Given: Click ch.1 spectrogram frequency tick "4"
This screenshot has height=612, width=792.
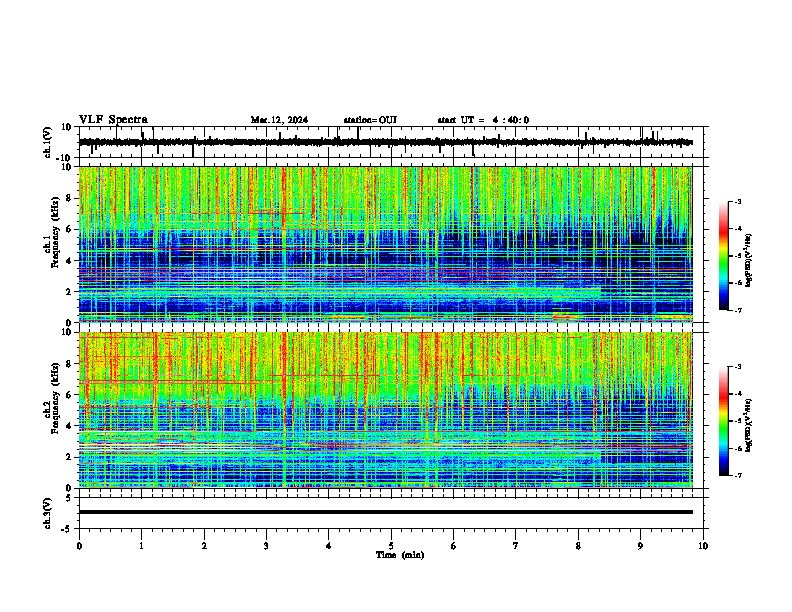Looking at the screenshot, I should coord(70,261).
